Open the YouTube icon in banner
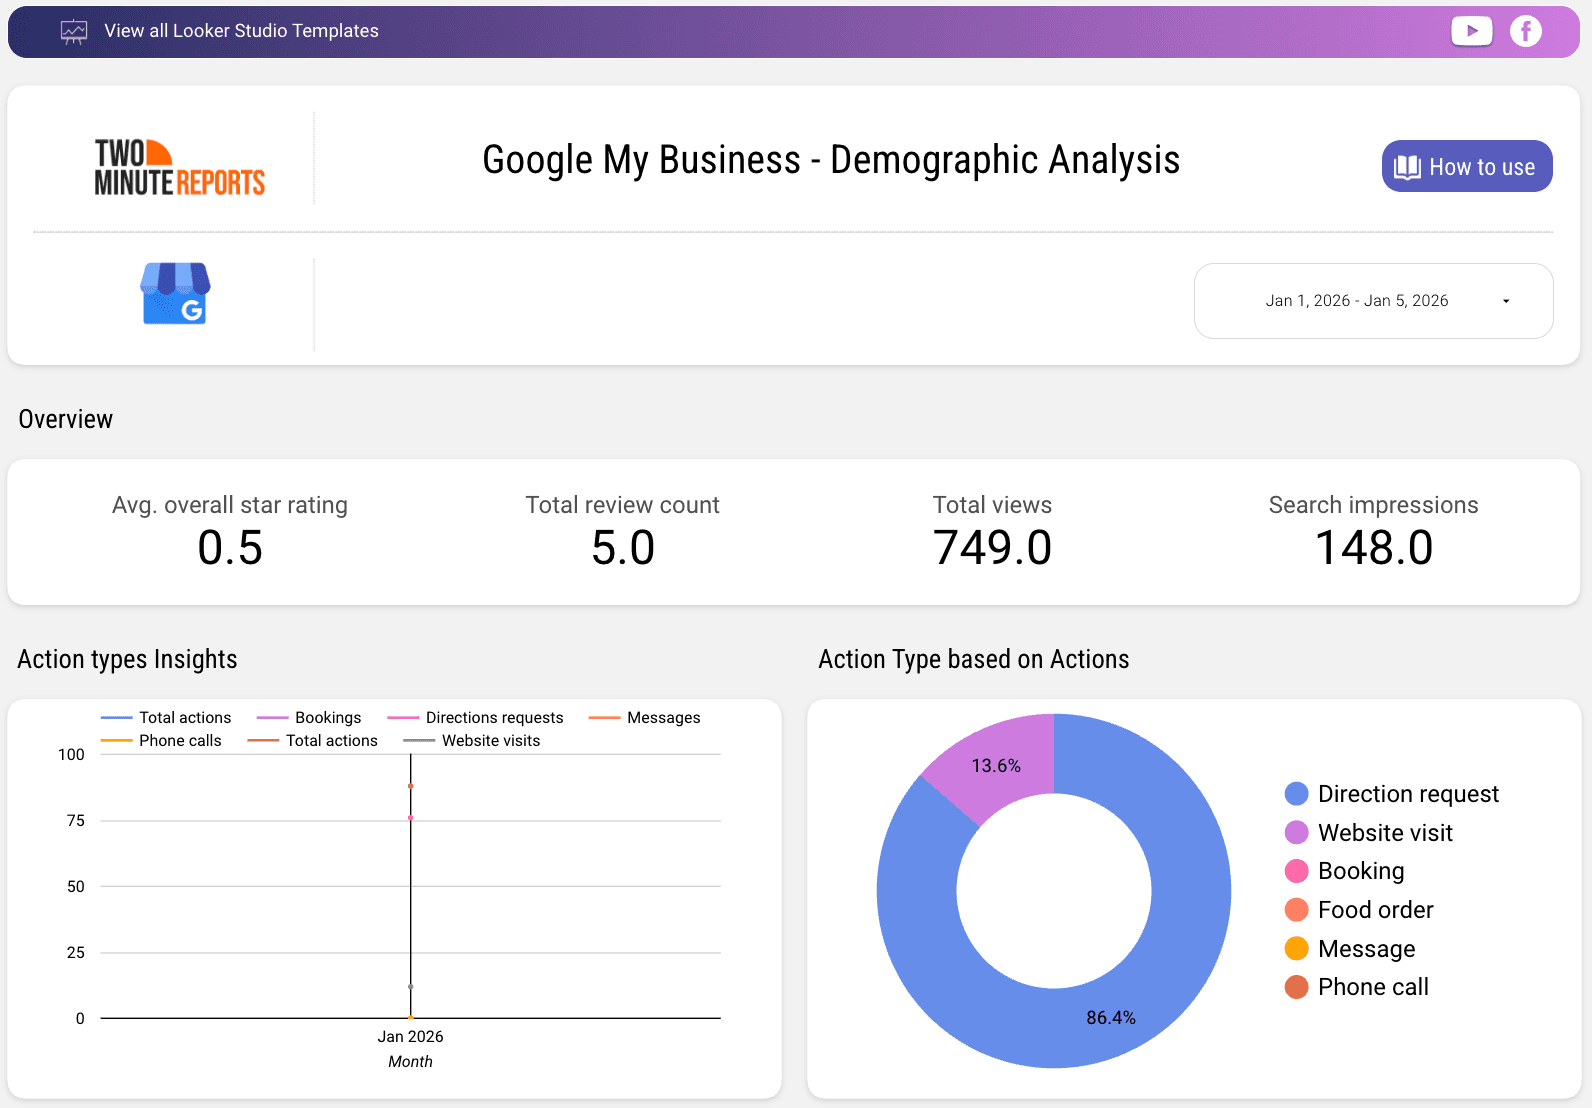 coord(1471,31)
